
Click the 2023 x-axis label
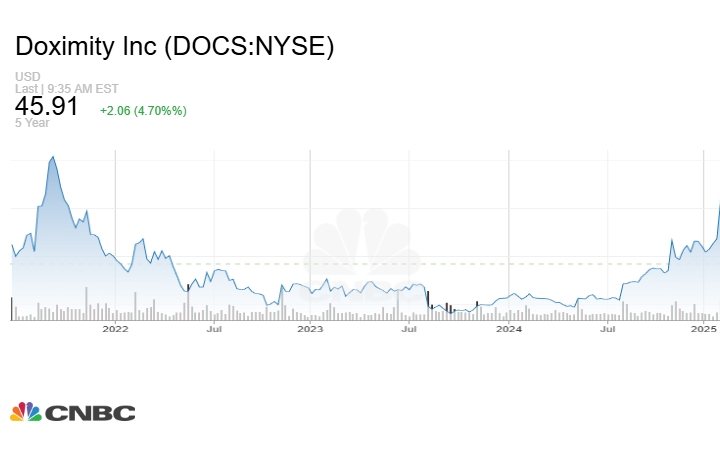click(310, 329)
